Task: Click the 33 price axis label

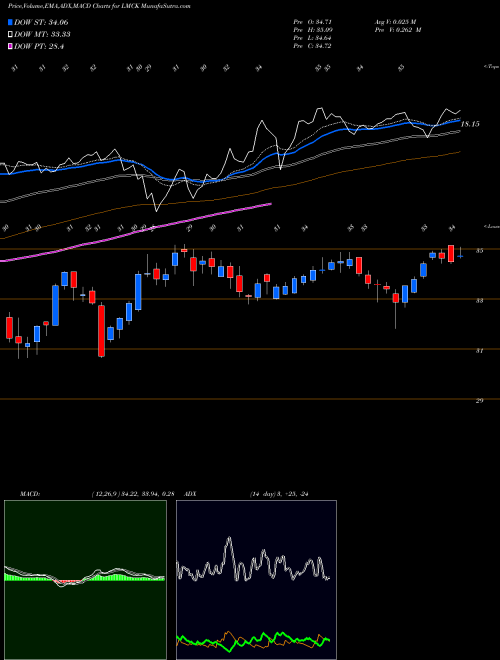Action: coord(479,301)
